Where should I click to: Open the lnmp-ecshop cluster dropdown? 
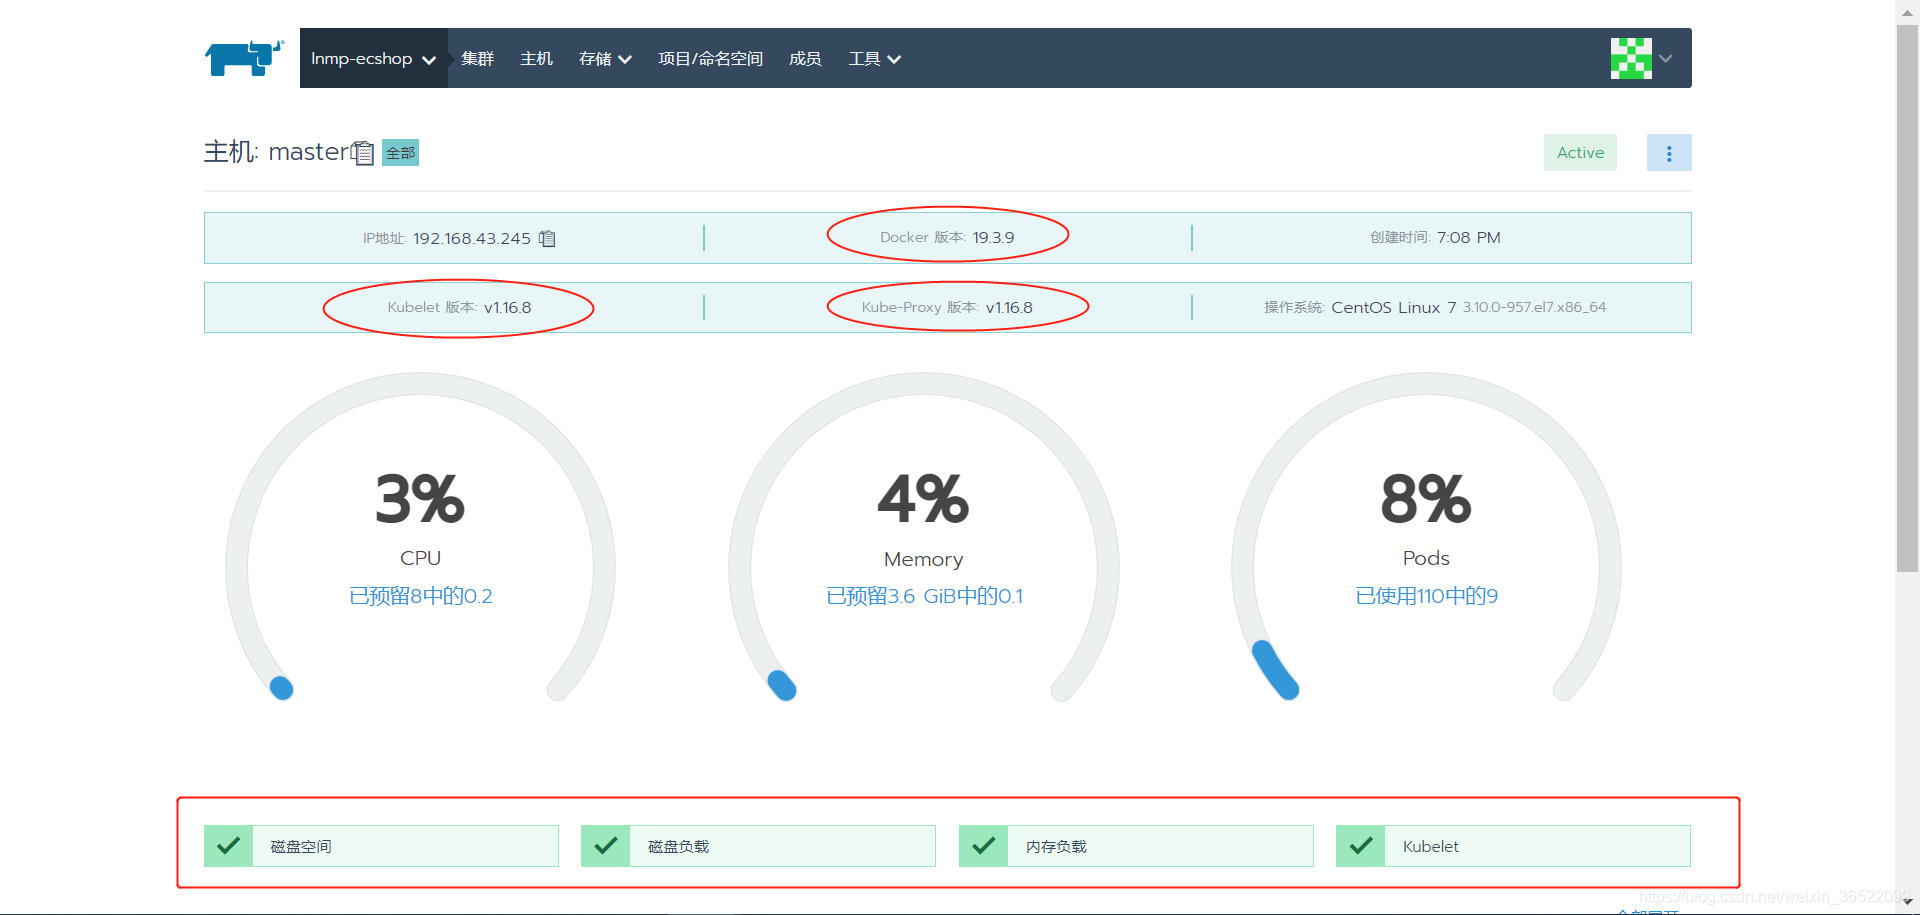coord(373,58)
